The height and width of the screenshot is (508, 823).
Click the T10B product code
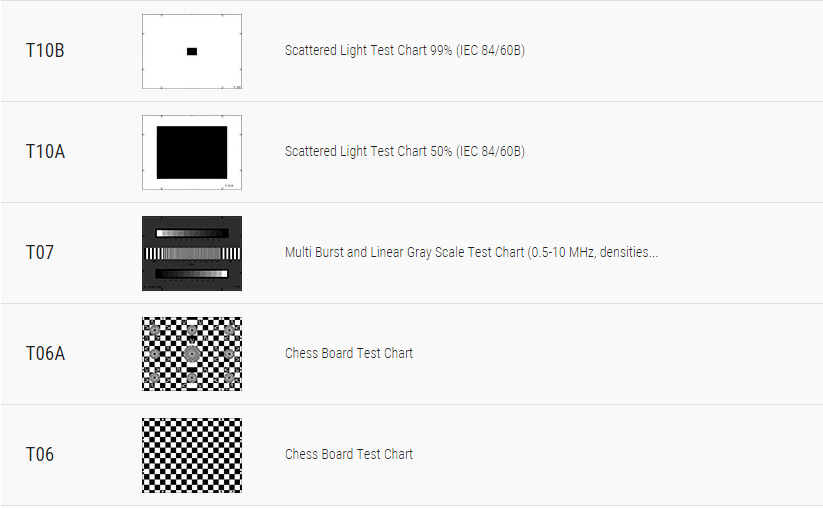45,51
